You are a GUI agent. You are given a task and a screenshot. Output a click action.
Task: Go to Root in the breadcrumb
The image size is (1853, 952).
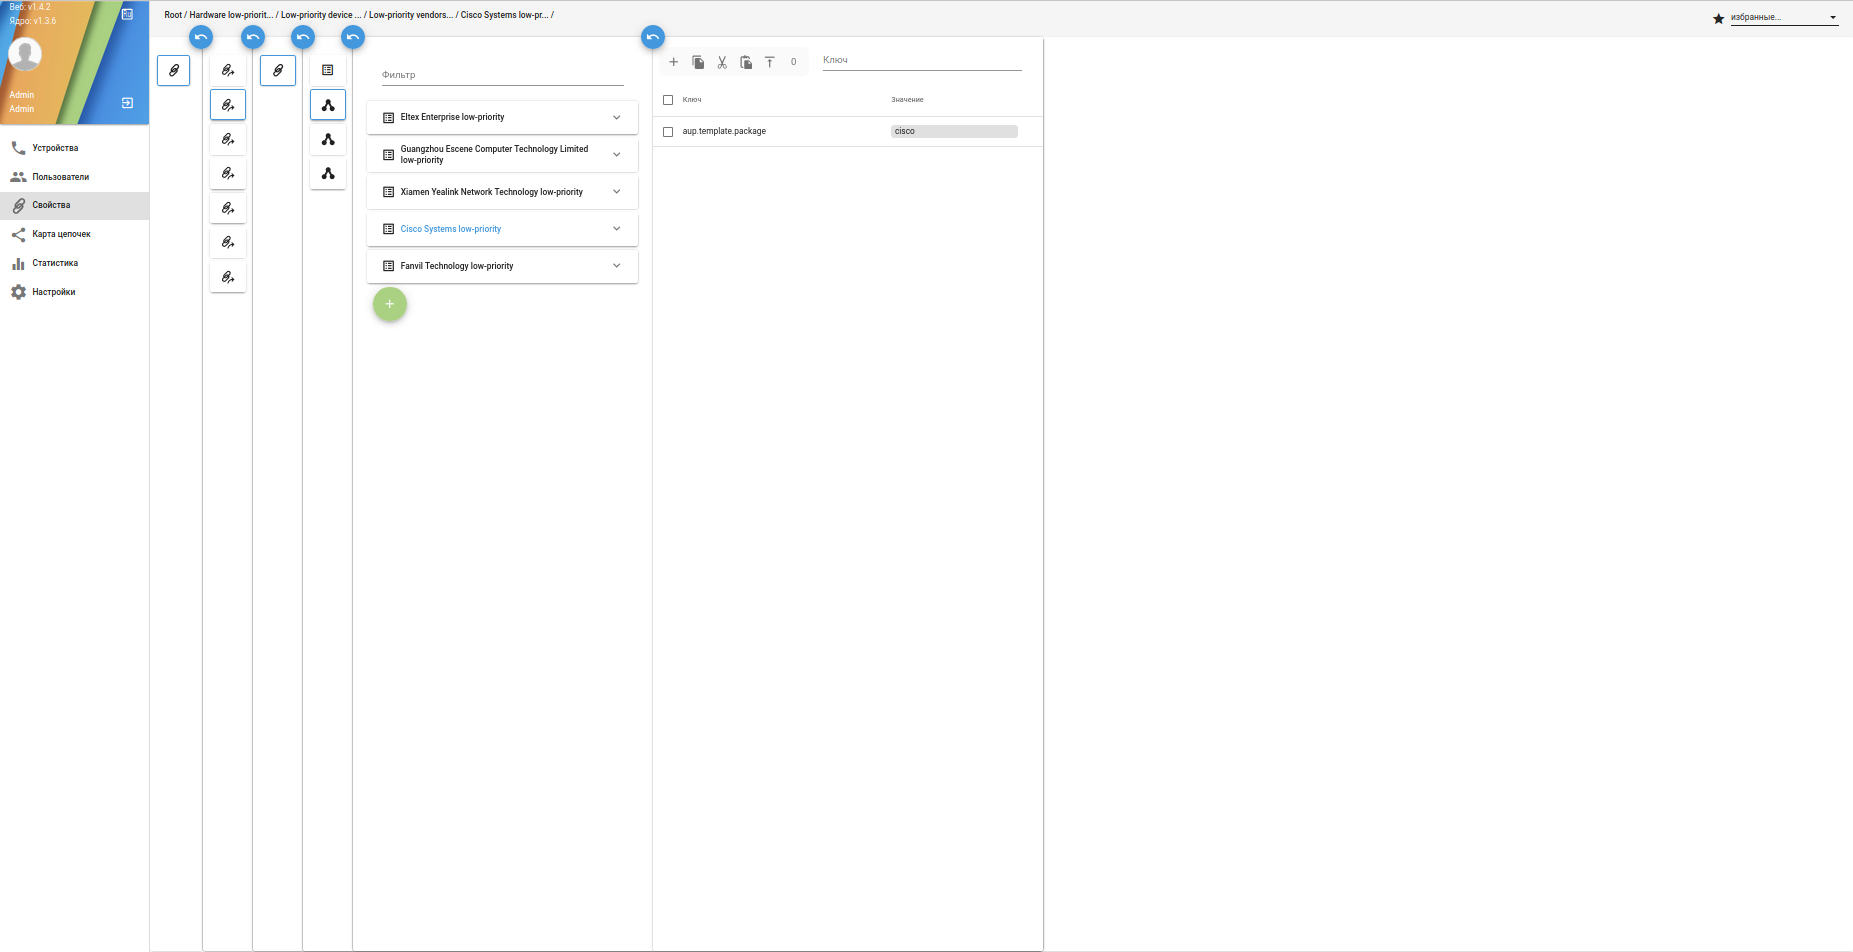pyautogui.click(x=173, y=15)
